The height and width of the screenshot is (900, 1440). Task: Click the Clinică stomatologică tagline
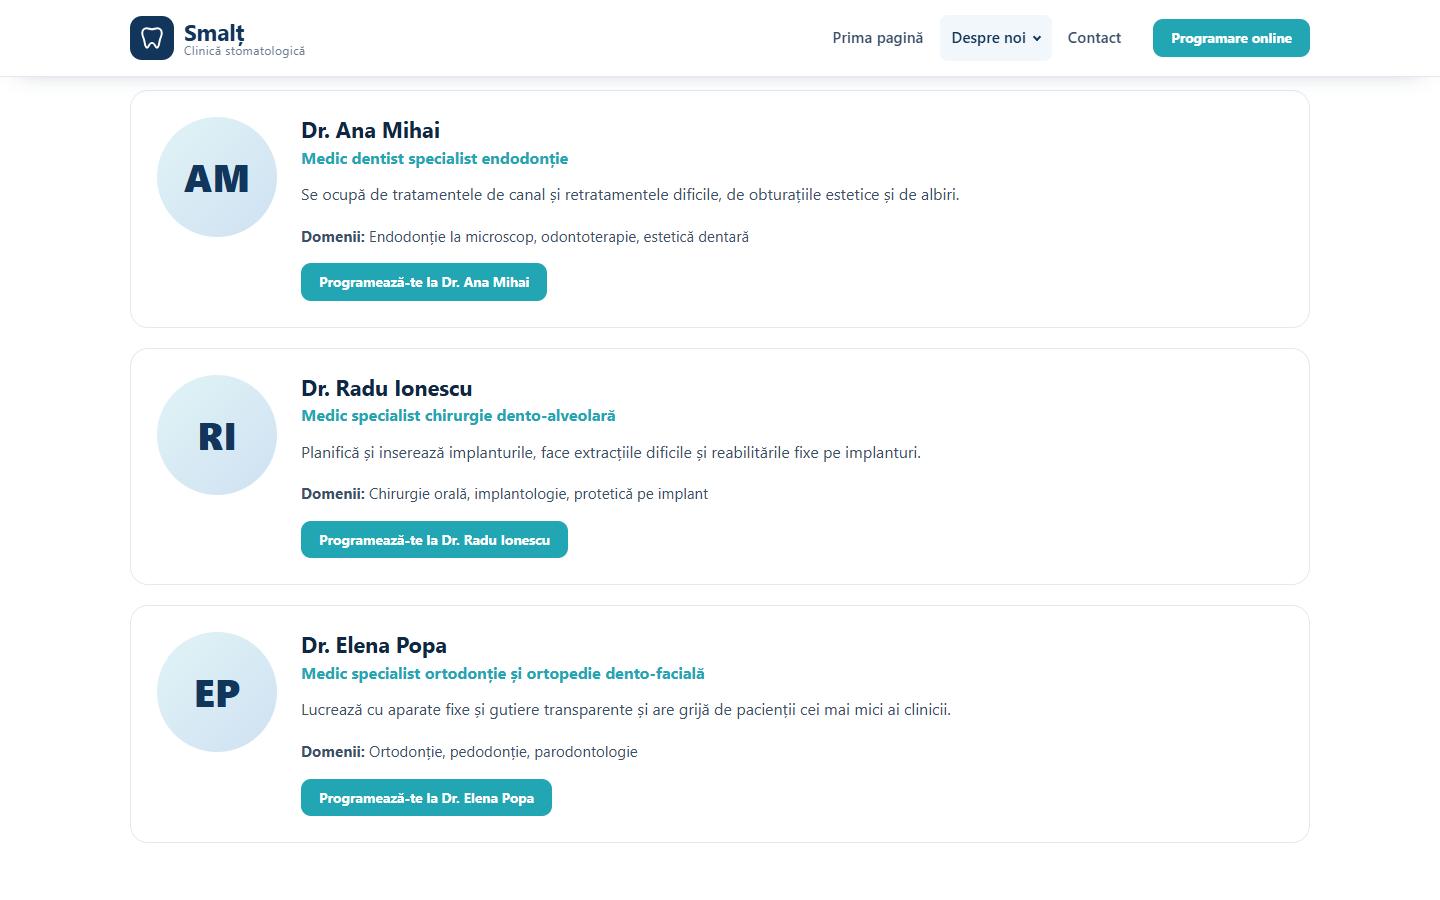[x=244, y=51]
